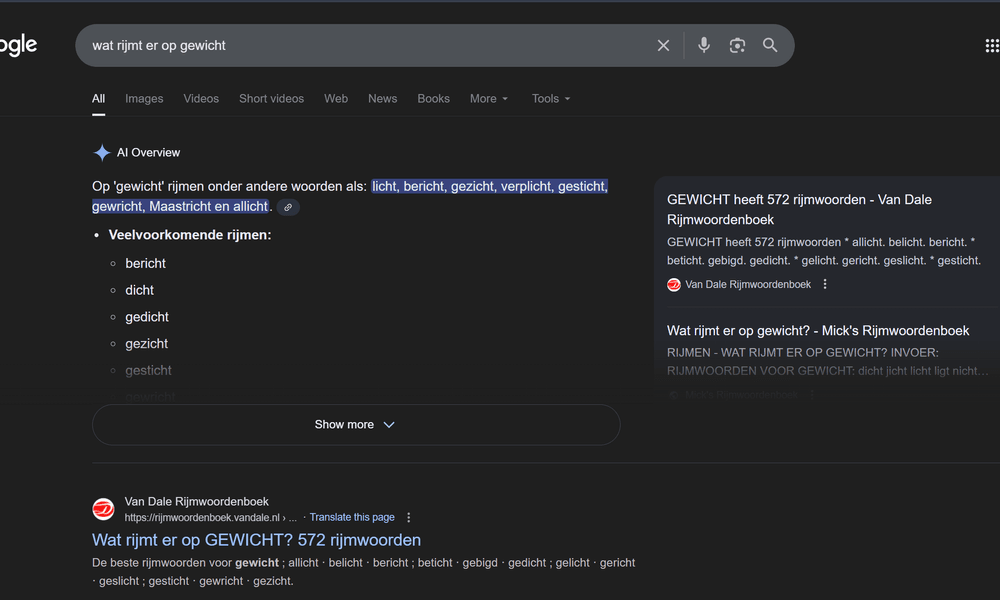Open Google Lens camera icon

[x=737, y=44]
